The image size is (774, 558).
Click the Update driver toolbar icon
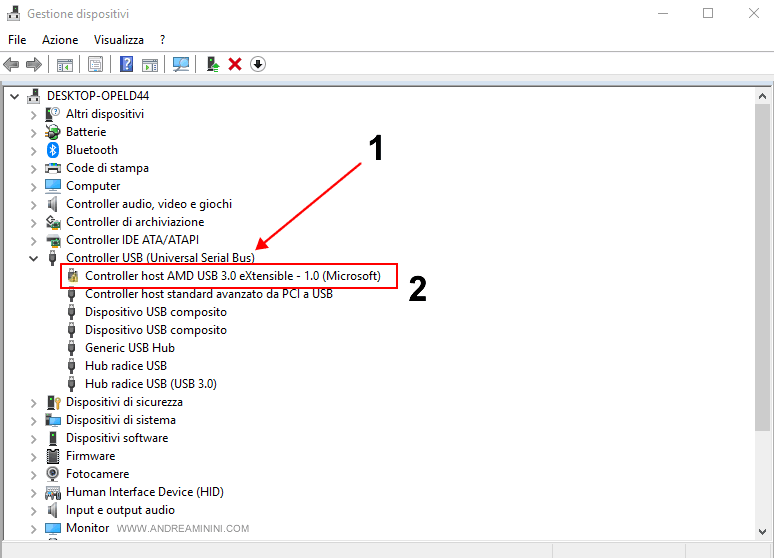(213, 64)
